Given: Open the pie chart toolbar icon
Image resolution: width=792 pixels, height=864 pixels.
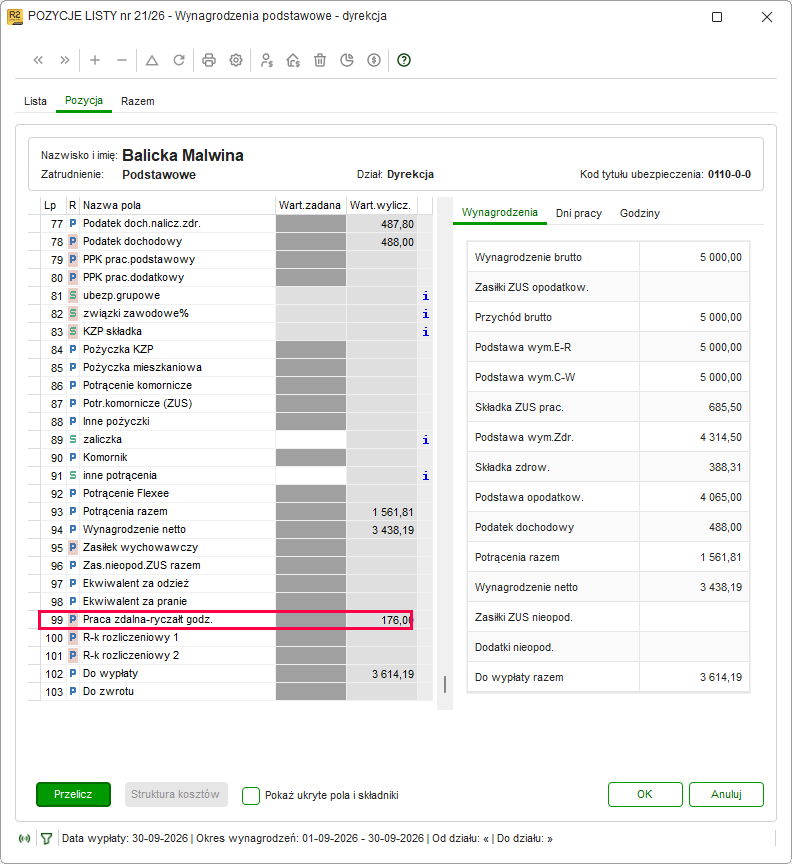Looking at the screenshot, I should click(x=347, y=60).
